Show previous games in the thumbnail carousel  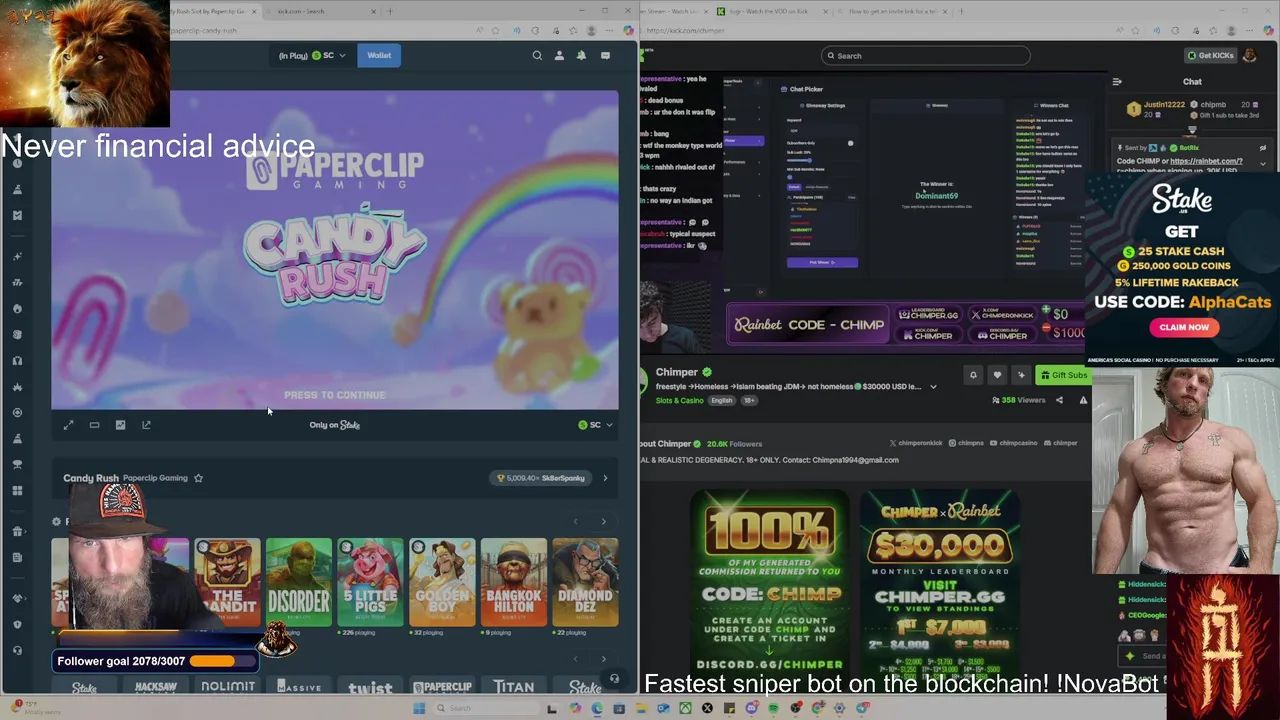click(x=575, y=521)
